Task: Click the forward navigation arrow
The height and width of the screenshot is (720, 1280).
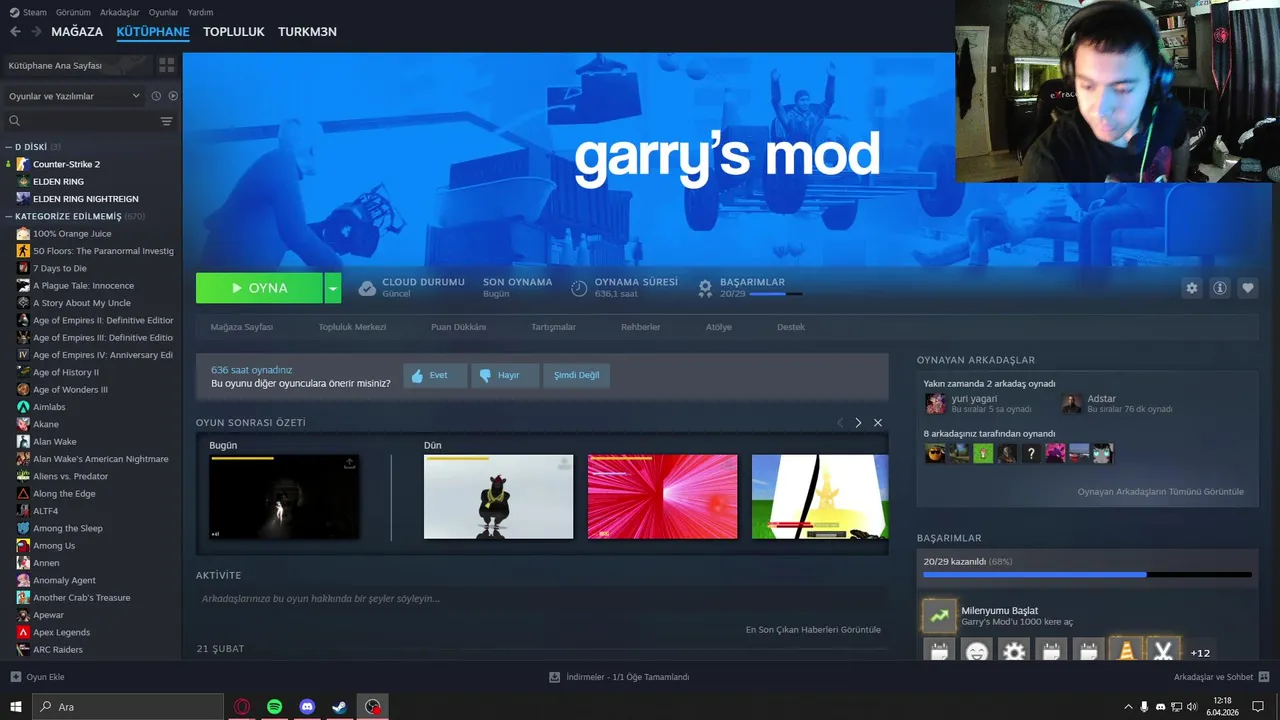Action: pos(36,32)
